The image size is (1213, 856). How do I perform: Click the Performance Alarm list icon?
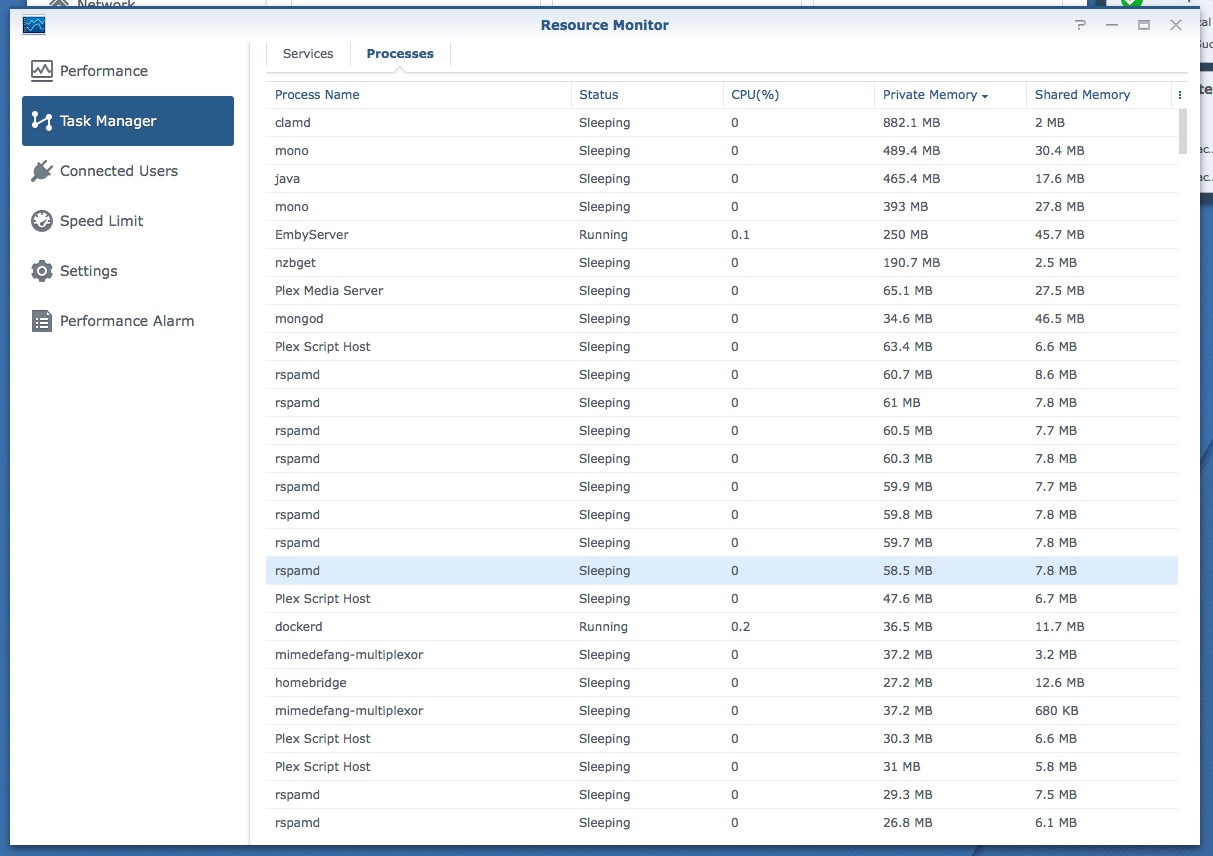[41, 321]
